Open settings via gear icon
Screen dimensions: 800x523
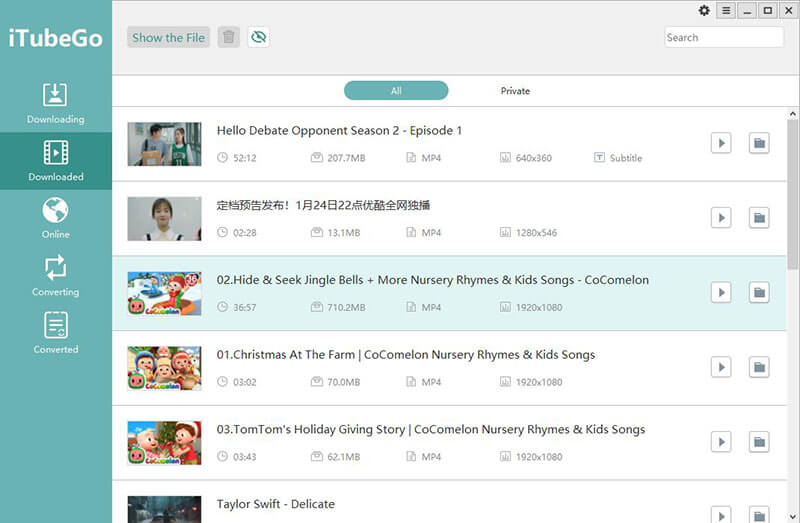click(704, 11)
